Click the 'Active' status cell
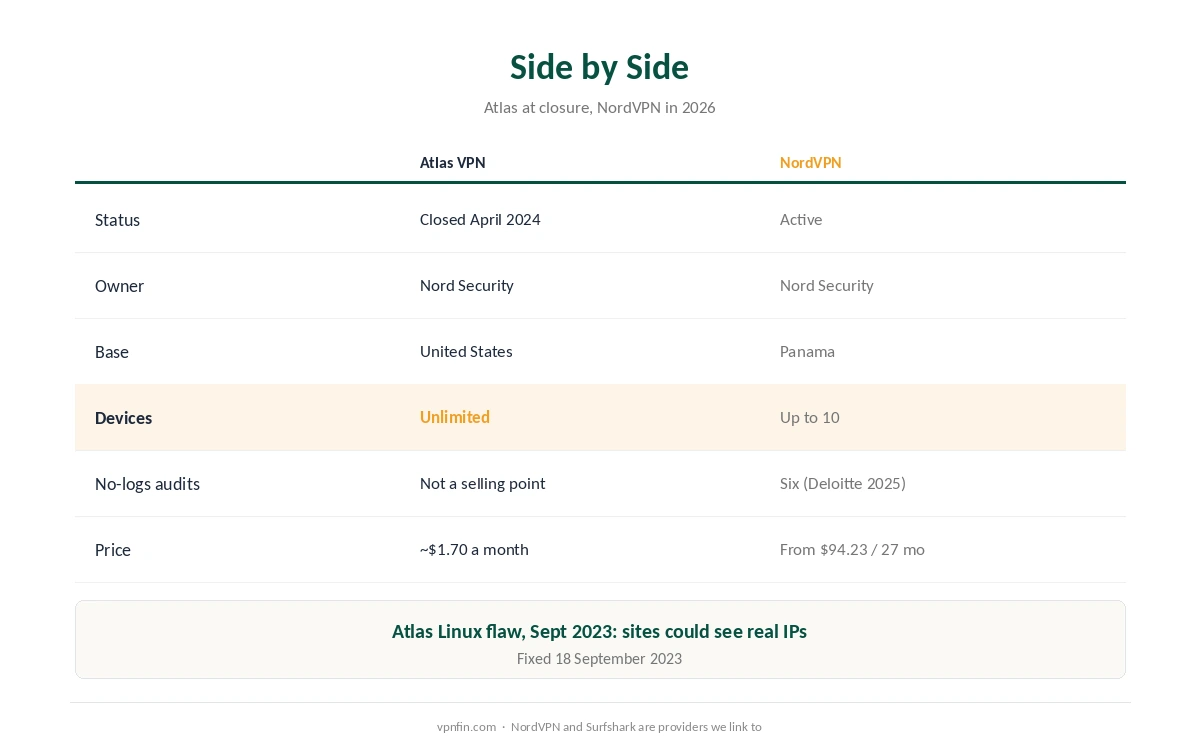 pyautogui.click(x=801, y=220)
